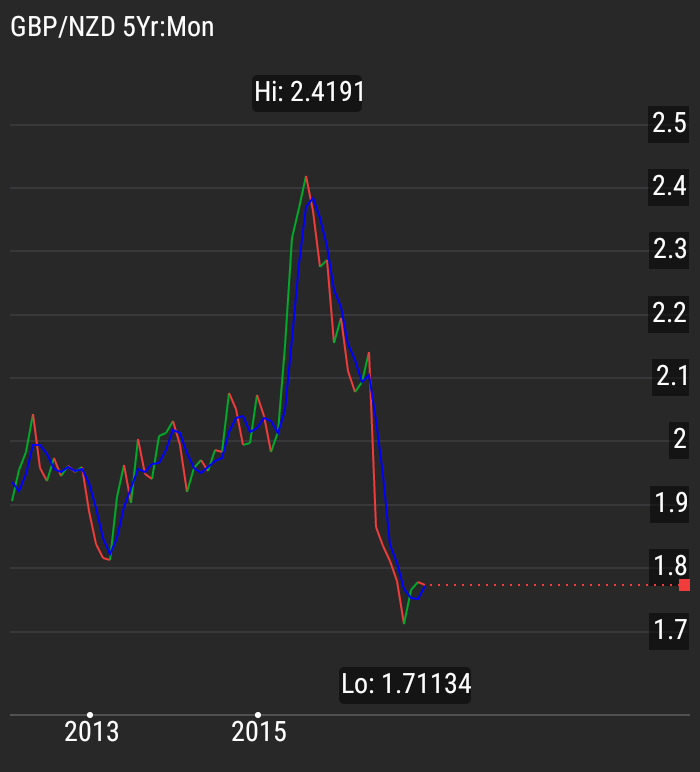700x772 pixels.
Task: Click the 2.3 price axis label
Action: click(669, 250)
